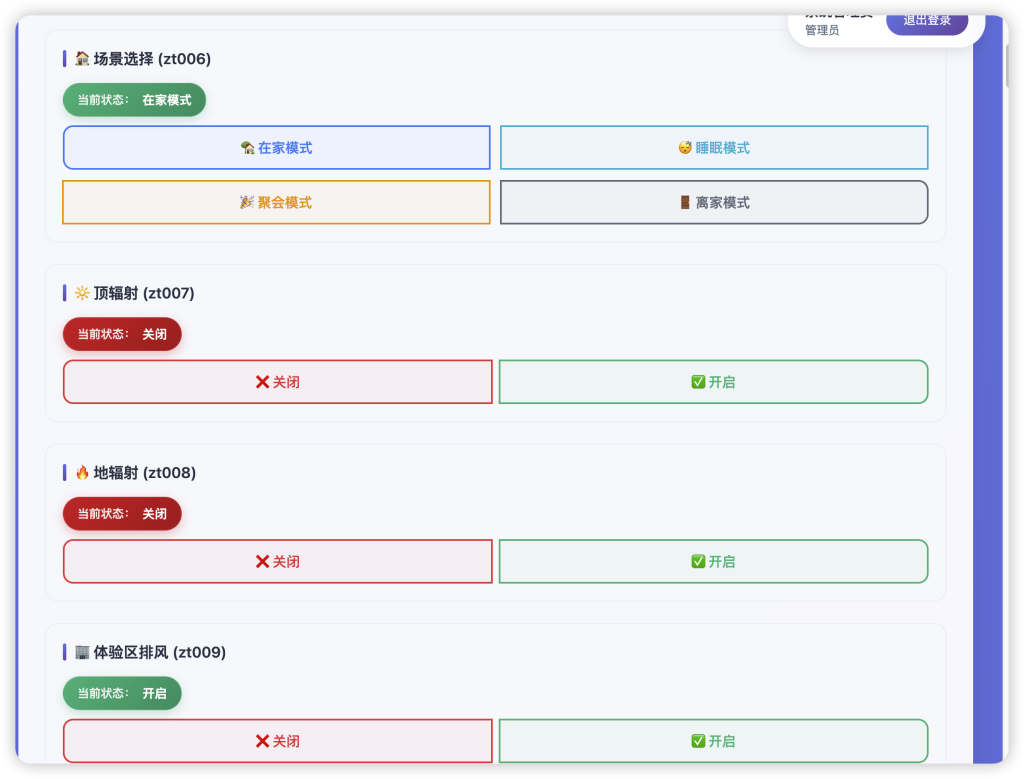Click the red X icon in 顶辐射 关闭

(x=262, y=382)
